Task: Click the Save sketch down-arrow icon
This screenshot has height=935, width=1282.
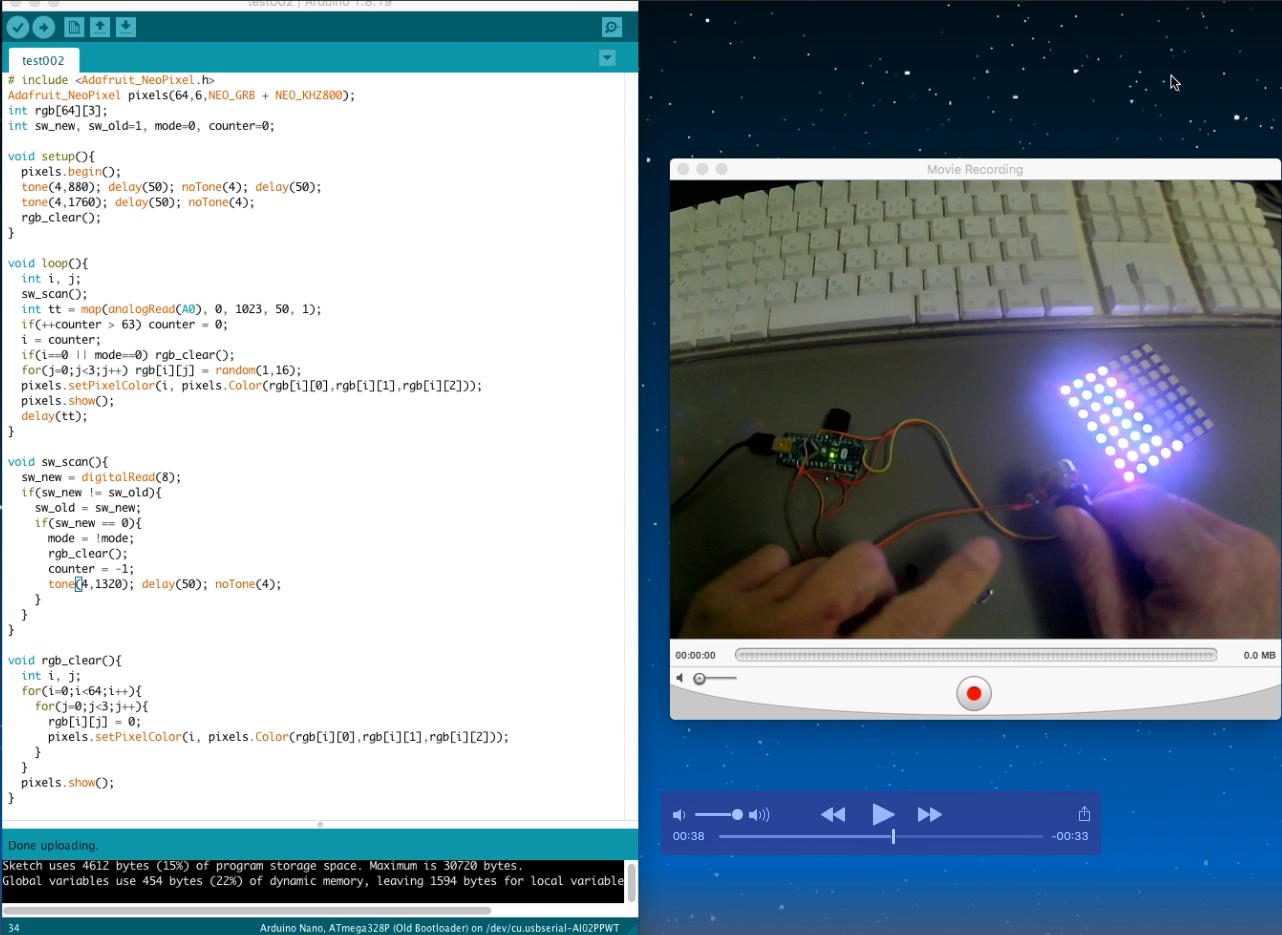Action: point(126,28)
